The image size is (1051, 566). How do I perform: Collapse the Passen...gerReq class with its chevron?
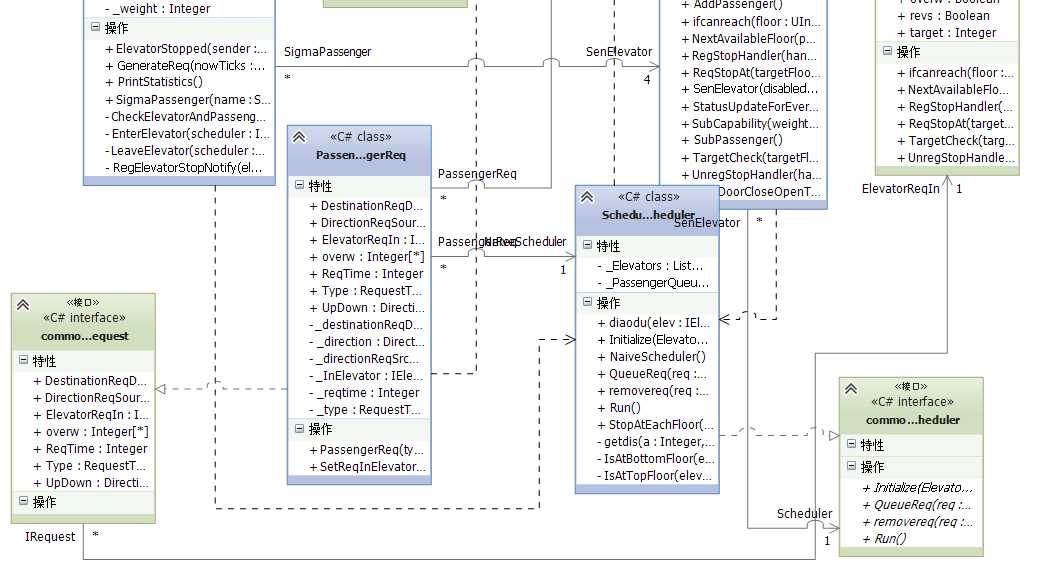[x=299, y=137]
